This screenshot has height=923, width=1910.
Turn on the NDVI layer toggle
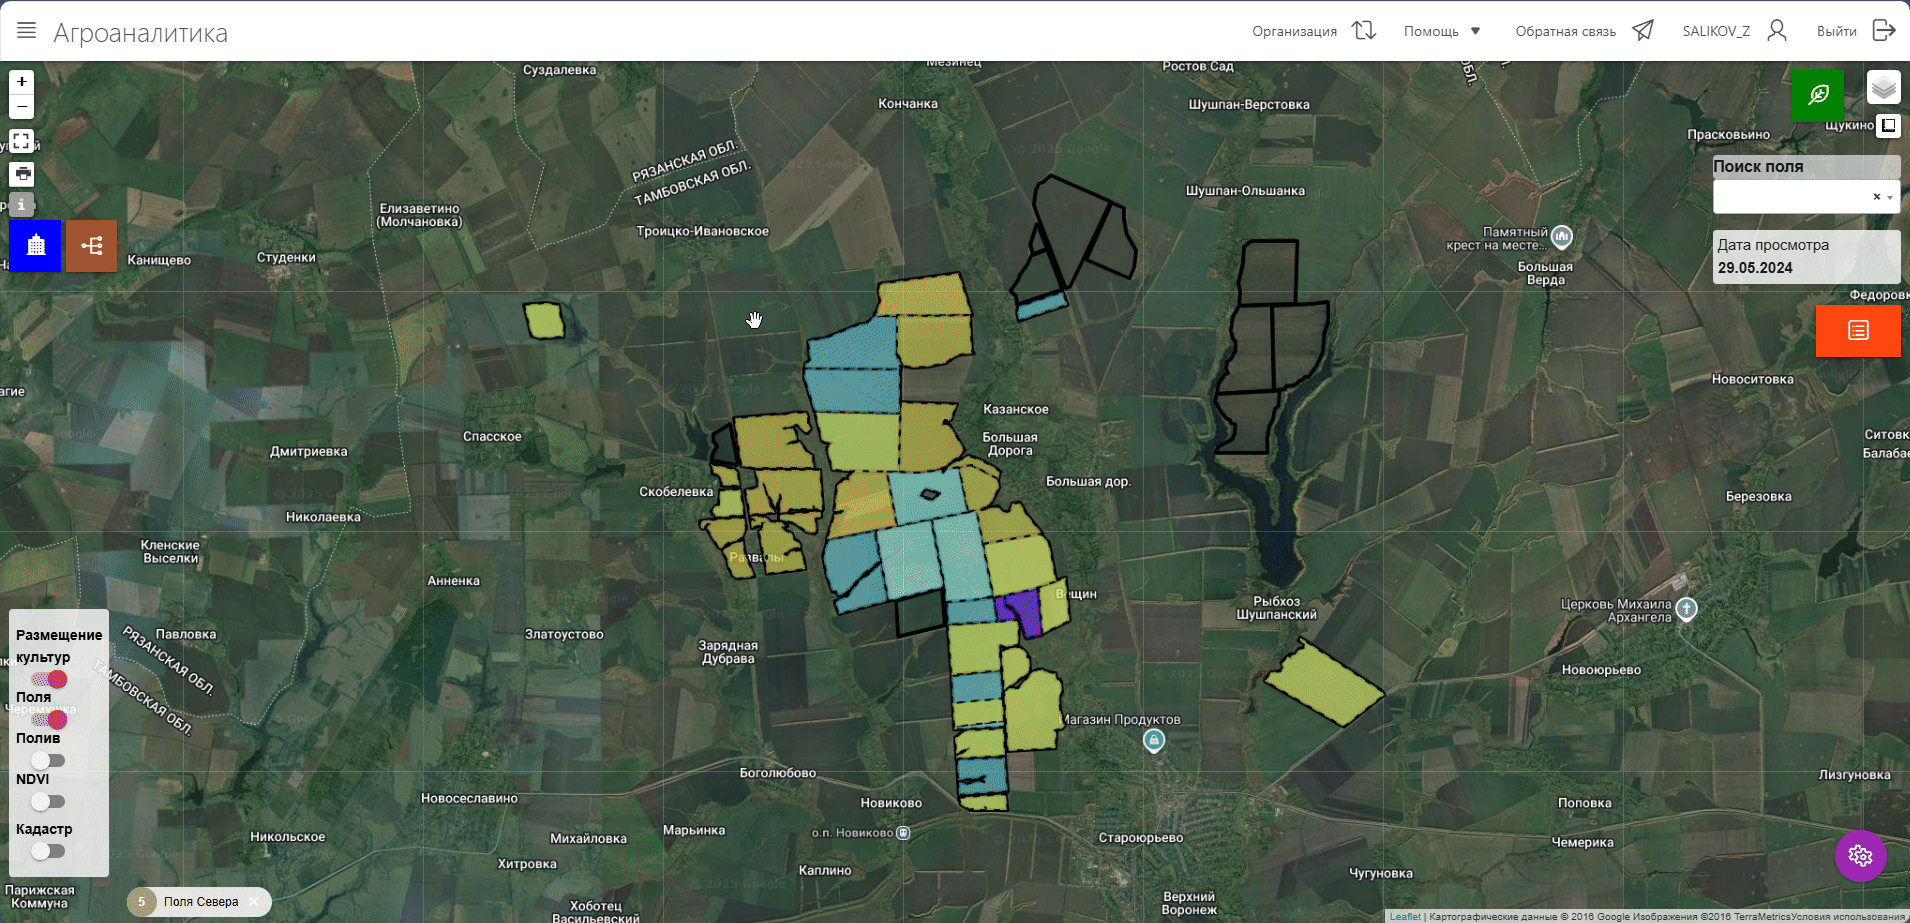coord(48,801)
